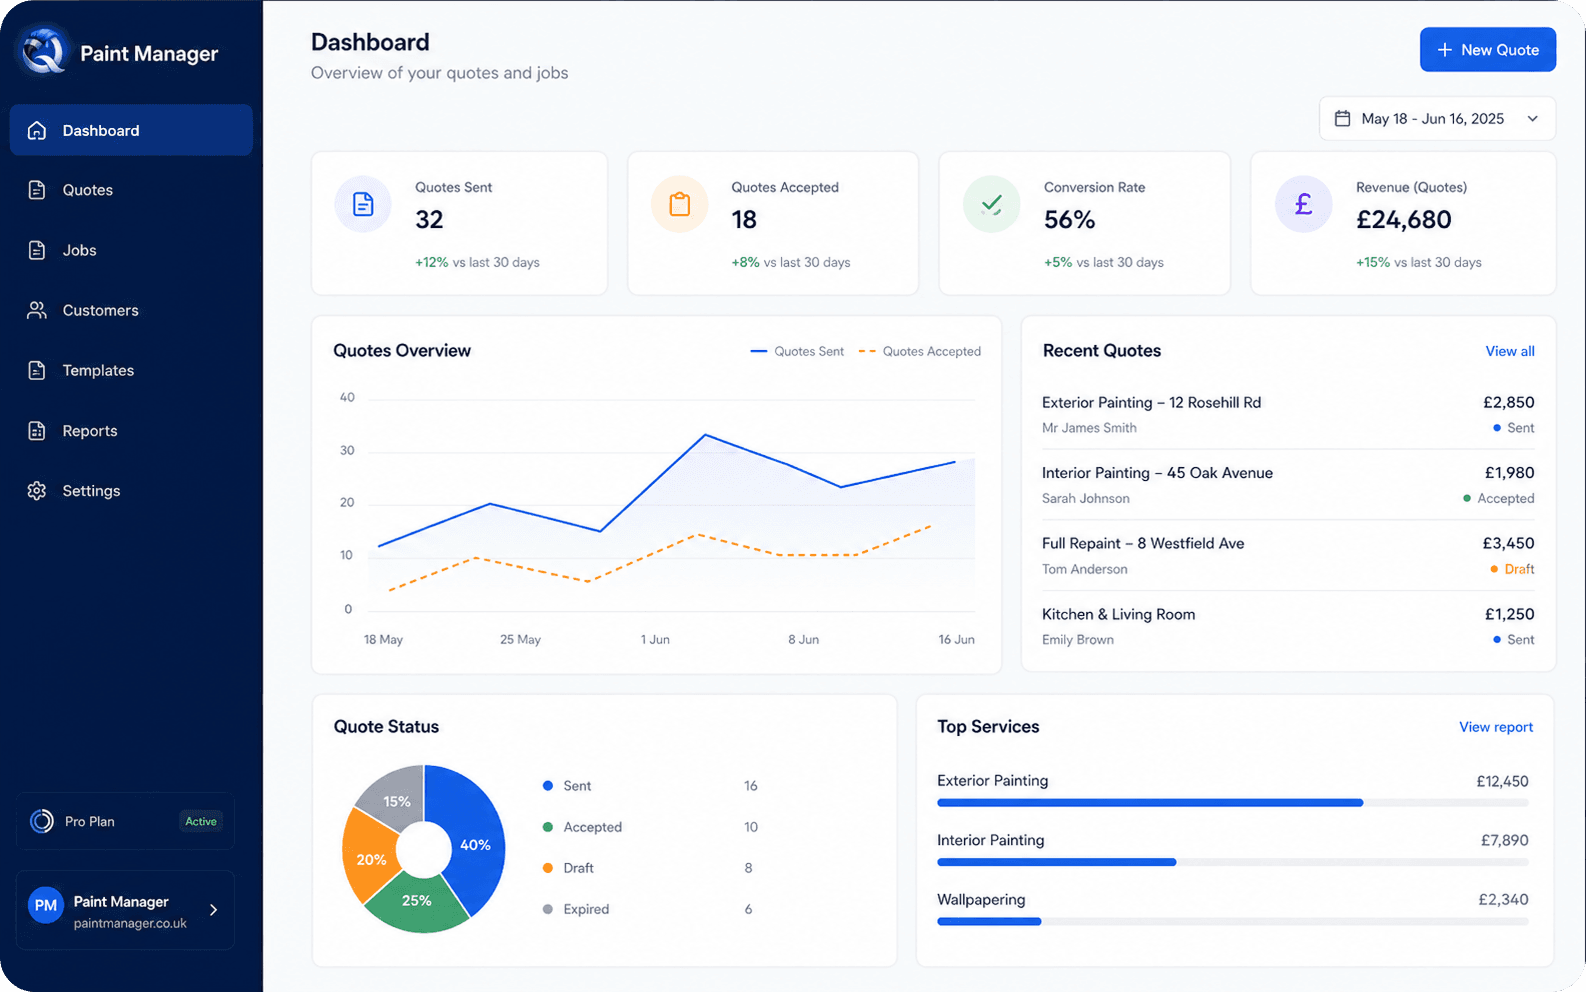1586x992 pixels.
Task: Click the Quotes Accepted clipboard icon
Action: (680, 204)
